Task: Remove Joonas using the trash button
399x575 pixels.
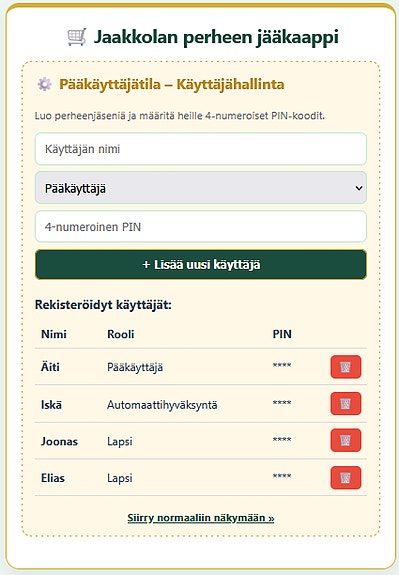Action: tap(345, 440)
